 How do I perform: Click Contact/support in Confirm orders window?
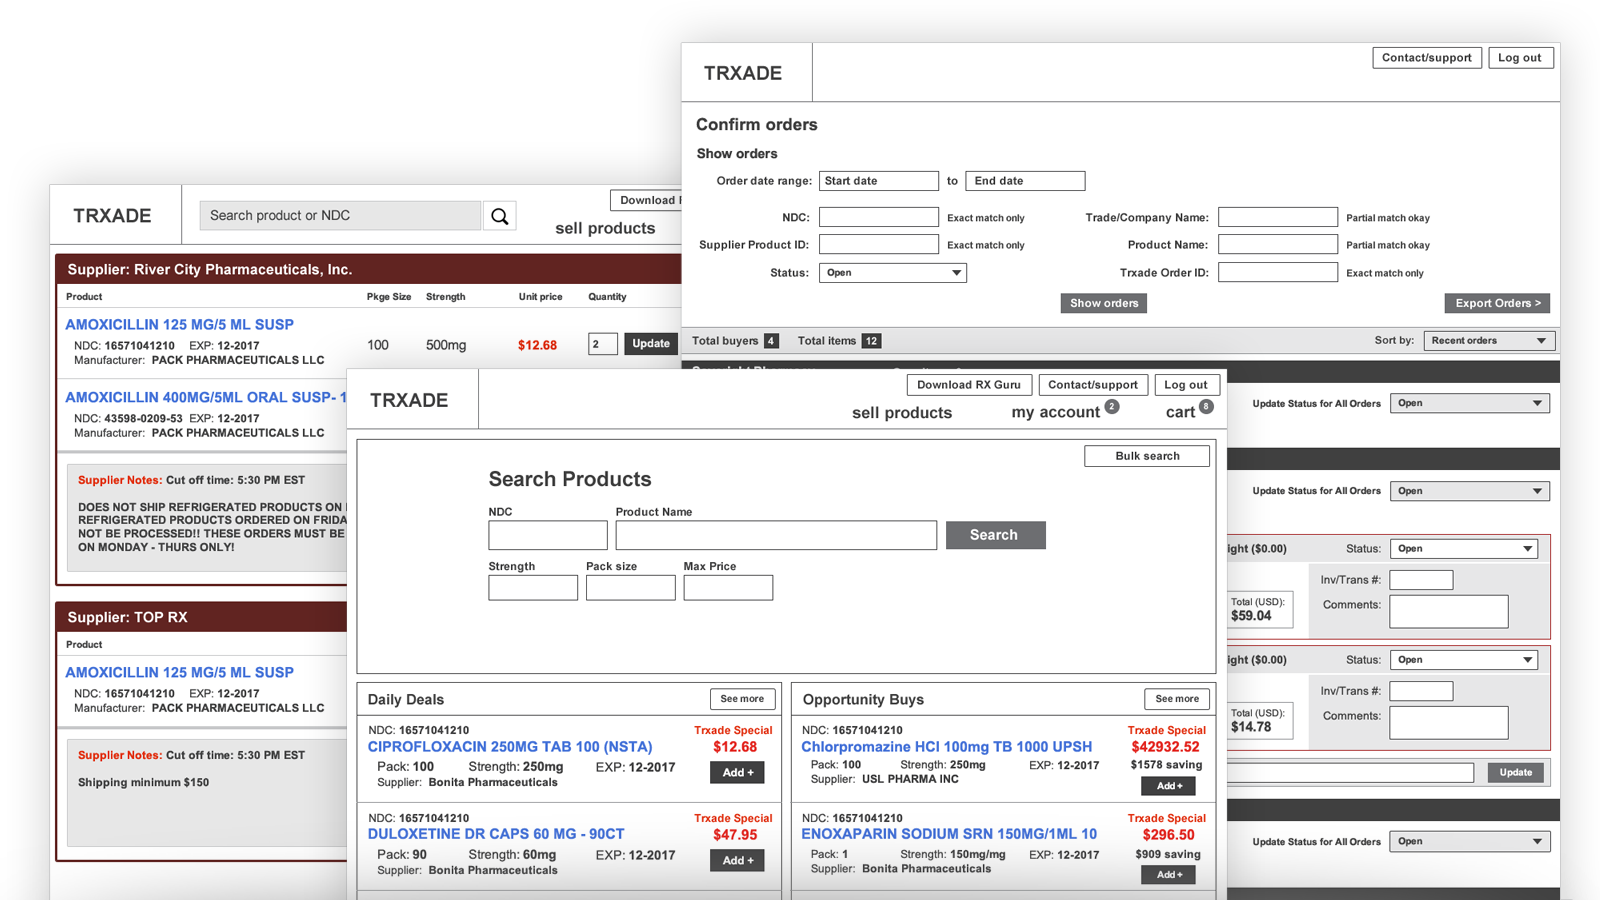pos(1427,58)
